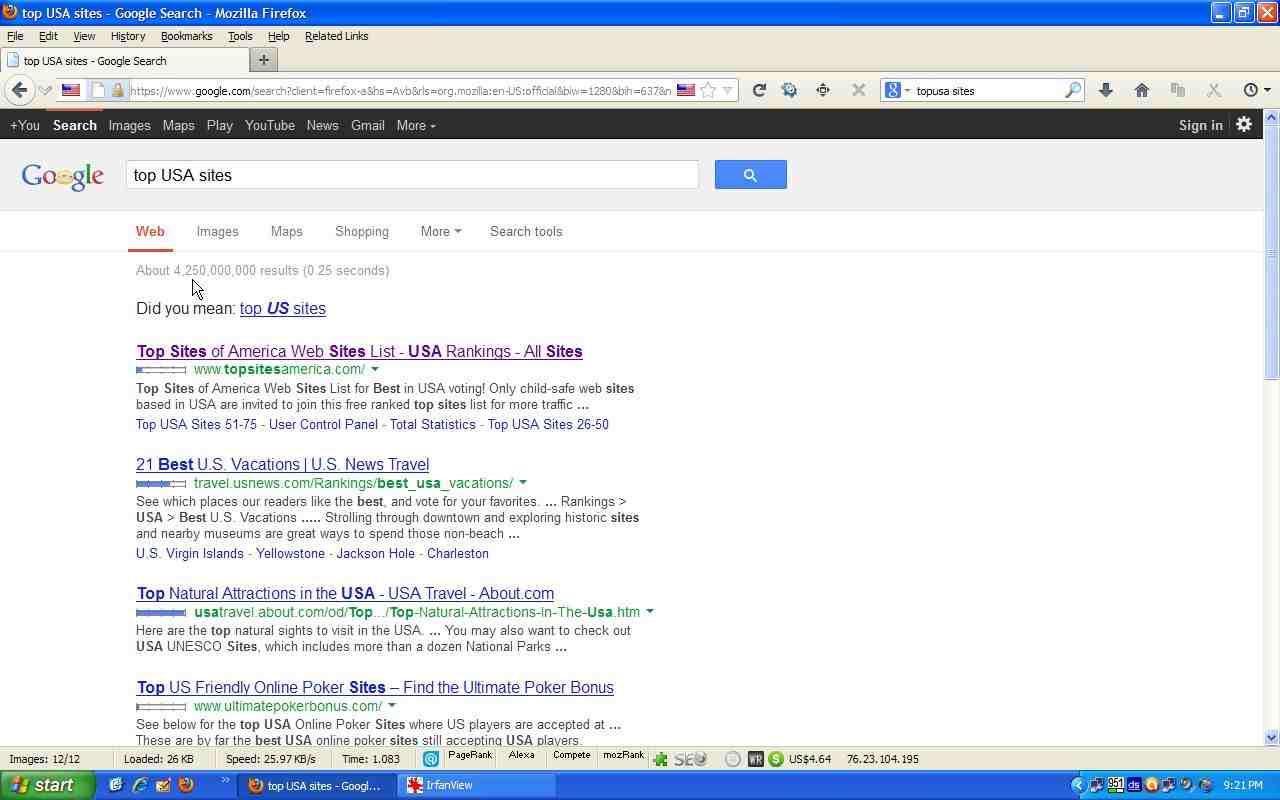Click the green puzzle add-on icon in status bar
Image resolution: width=1280 pixels, height=800 pixels.
pyautogui.click(x=660, y=759)
